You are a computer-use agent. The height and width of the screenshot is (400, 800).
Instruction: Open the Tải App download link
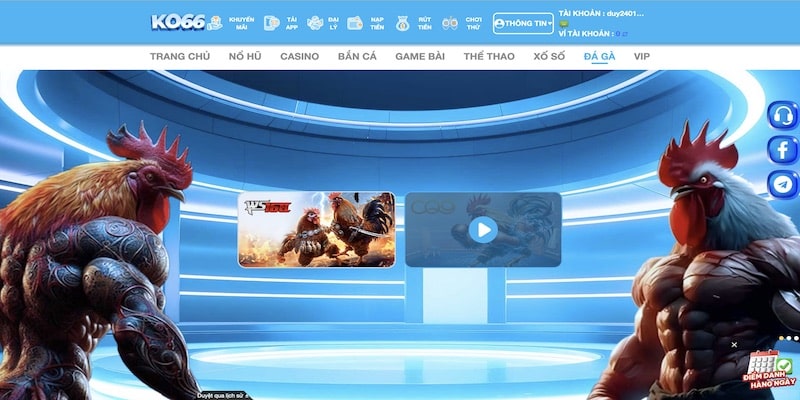click(292, 23)
